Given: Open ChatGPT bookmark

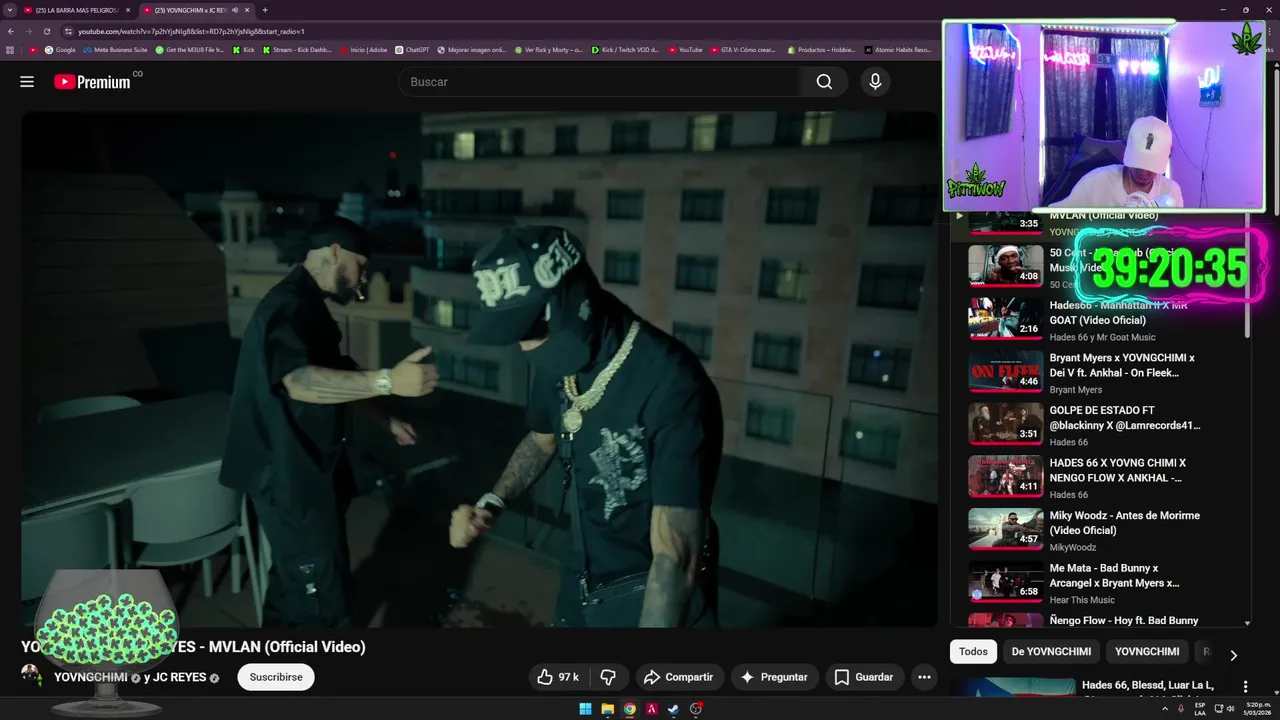Looking at the screenshot, I should (412, 49).
